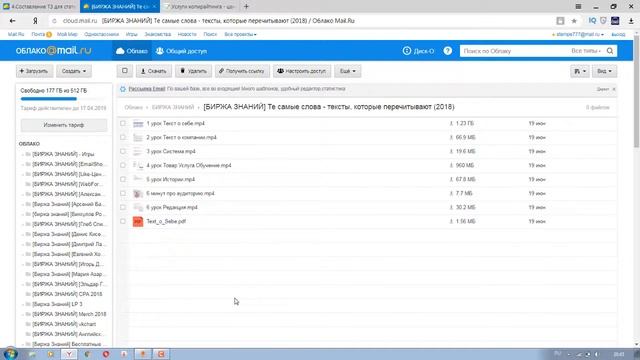Click the magnifier search icon in cloud search
Image resolution: width=640 pixels, height=360 pixels.
pos(610,51)
